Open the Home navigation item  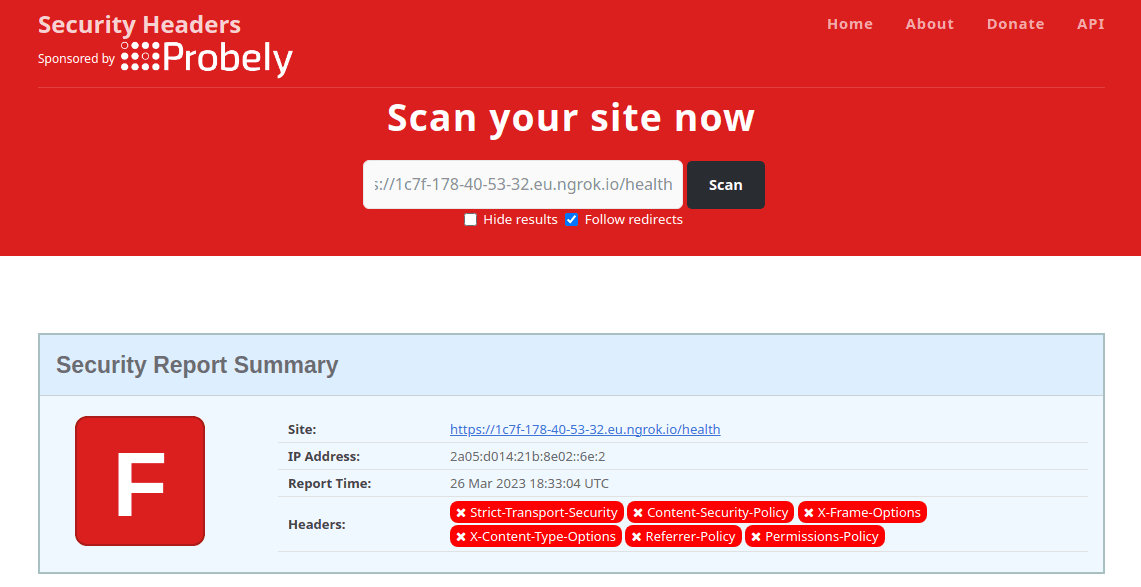pyautogui.click(x=850, y=24)
